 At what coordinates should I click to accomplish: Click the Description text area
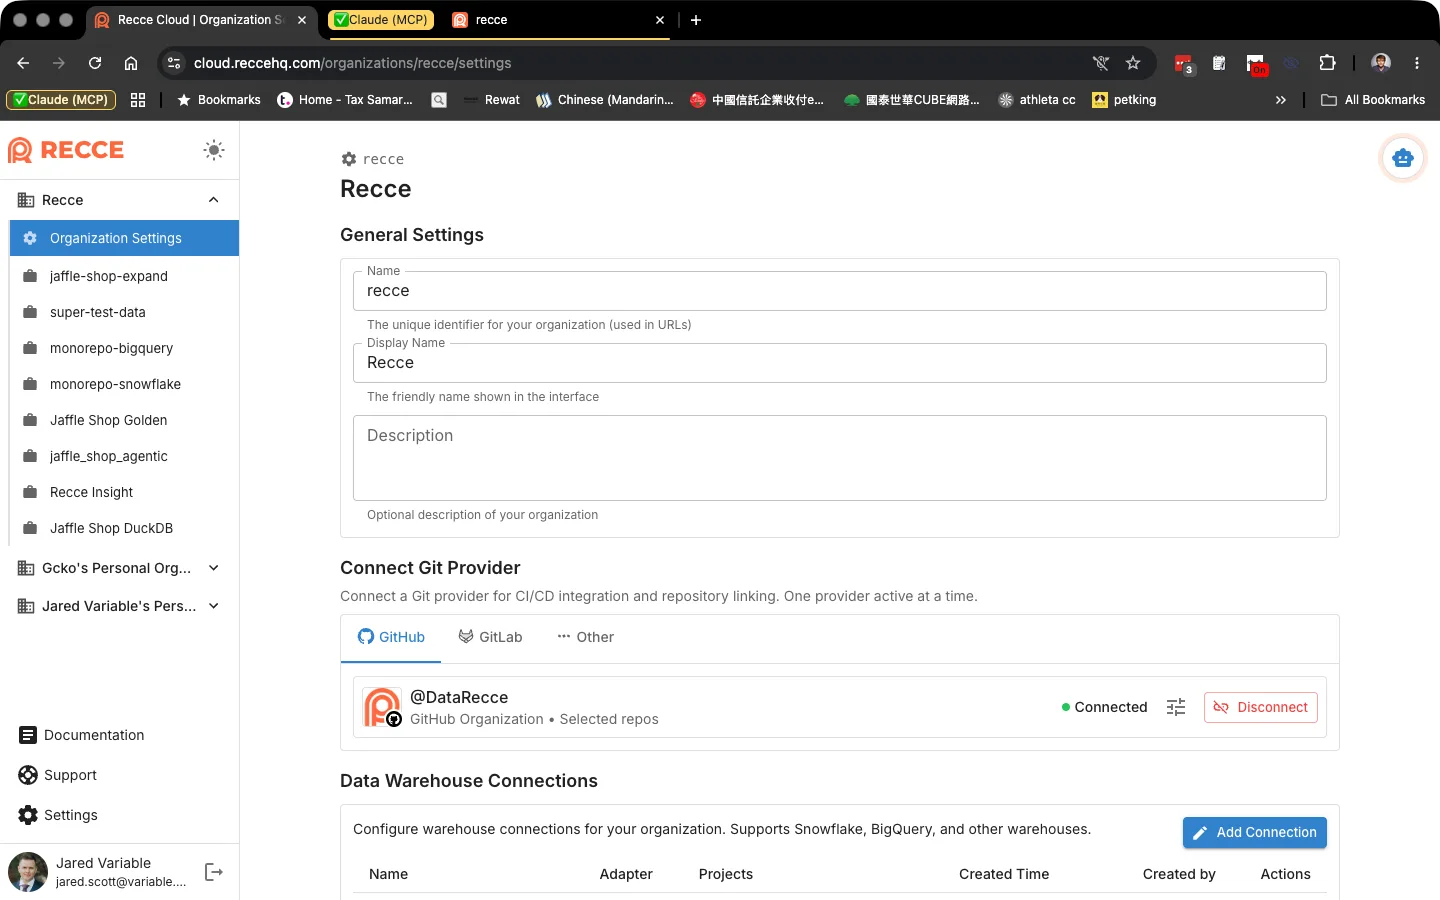840,458
